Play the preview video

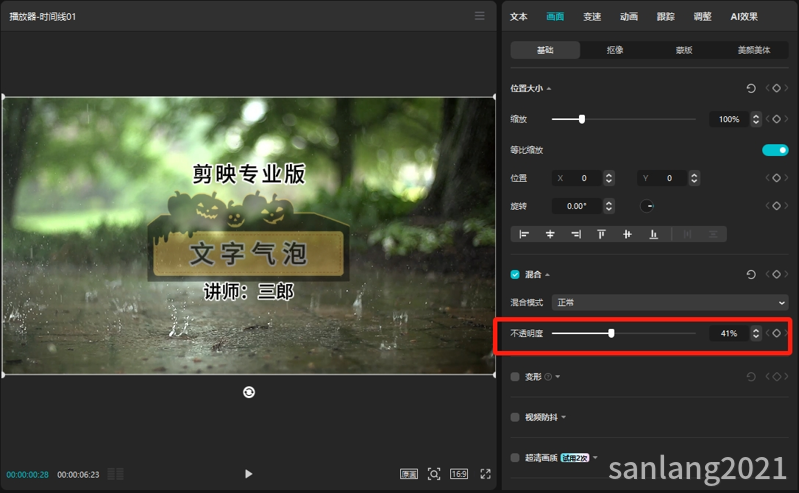(x=248, y=474)
